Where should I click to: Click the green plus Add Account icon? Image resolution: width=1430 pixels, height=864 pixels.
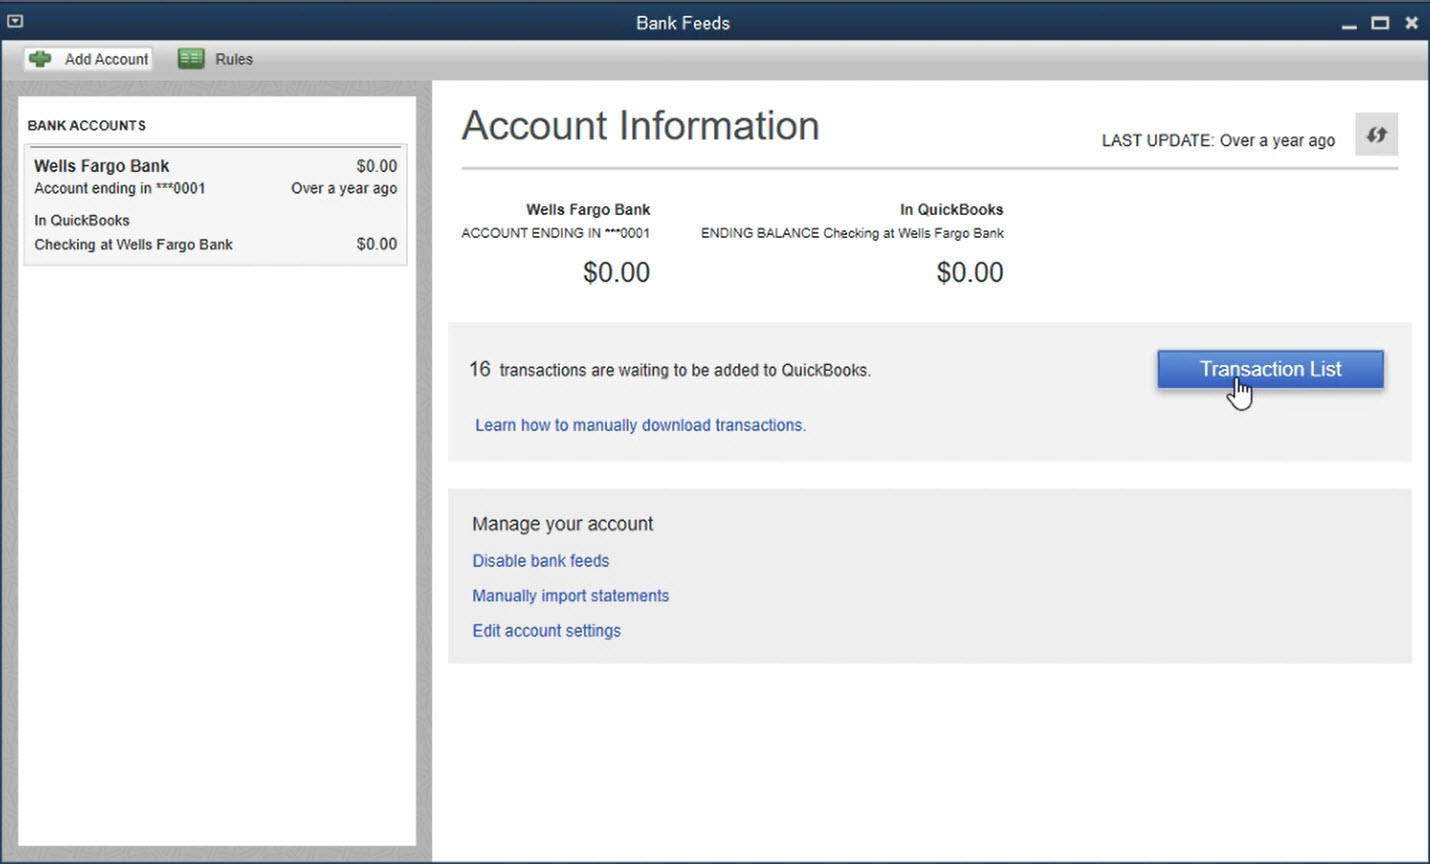click(x=40, y=59)
